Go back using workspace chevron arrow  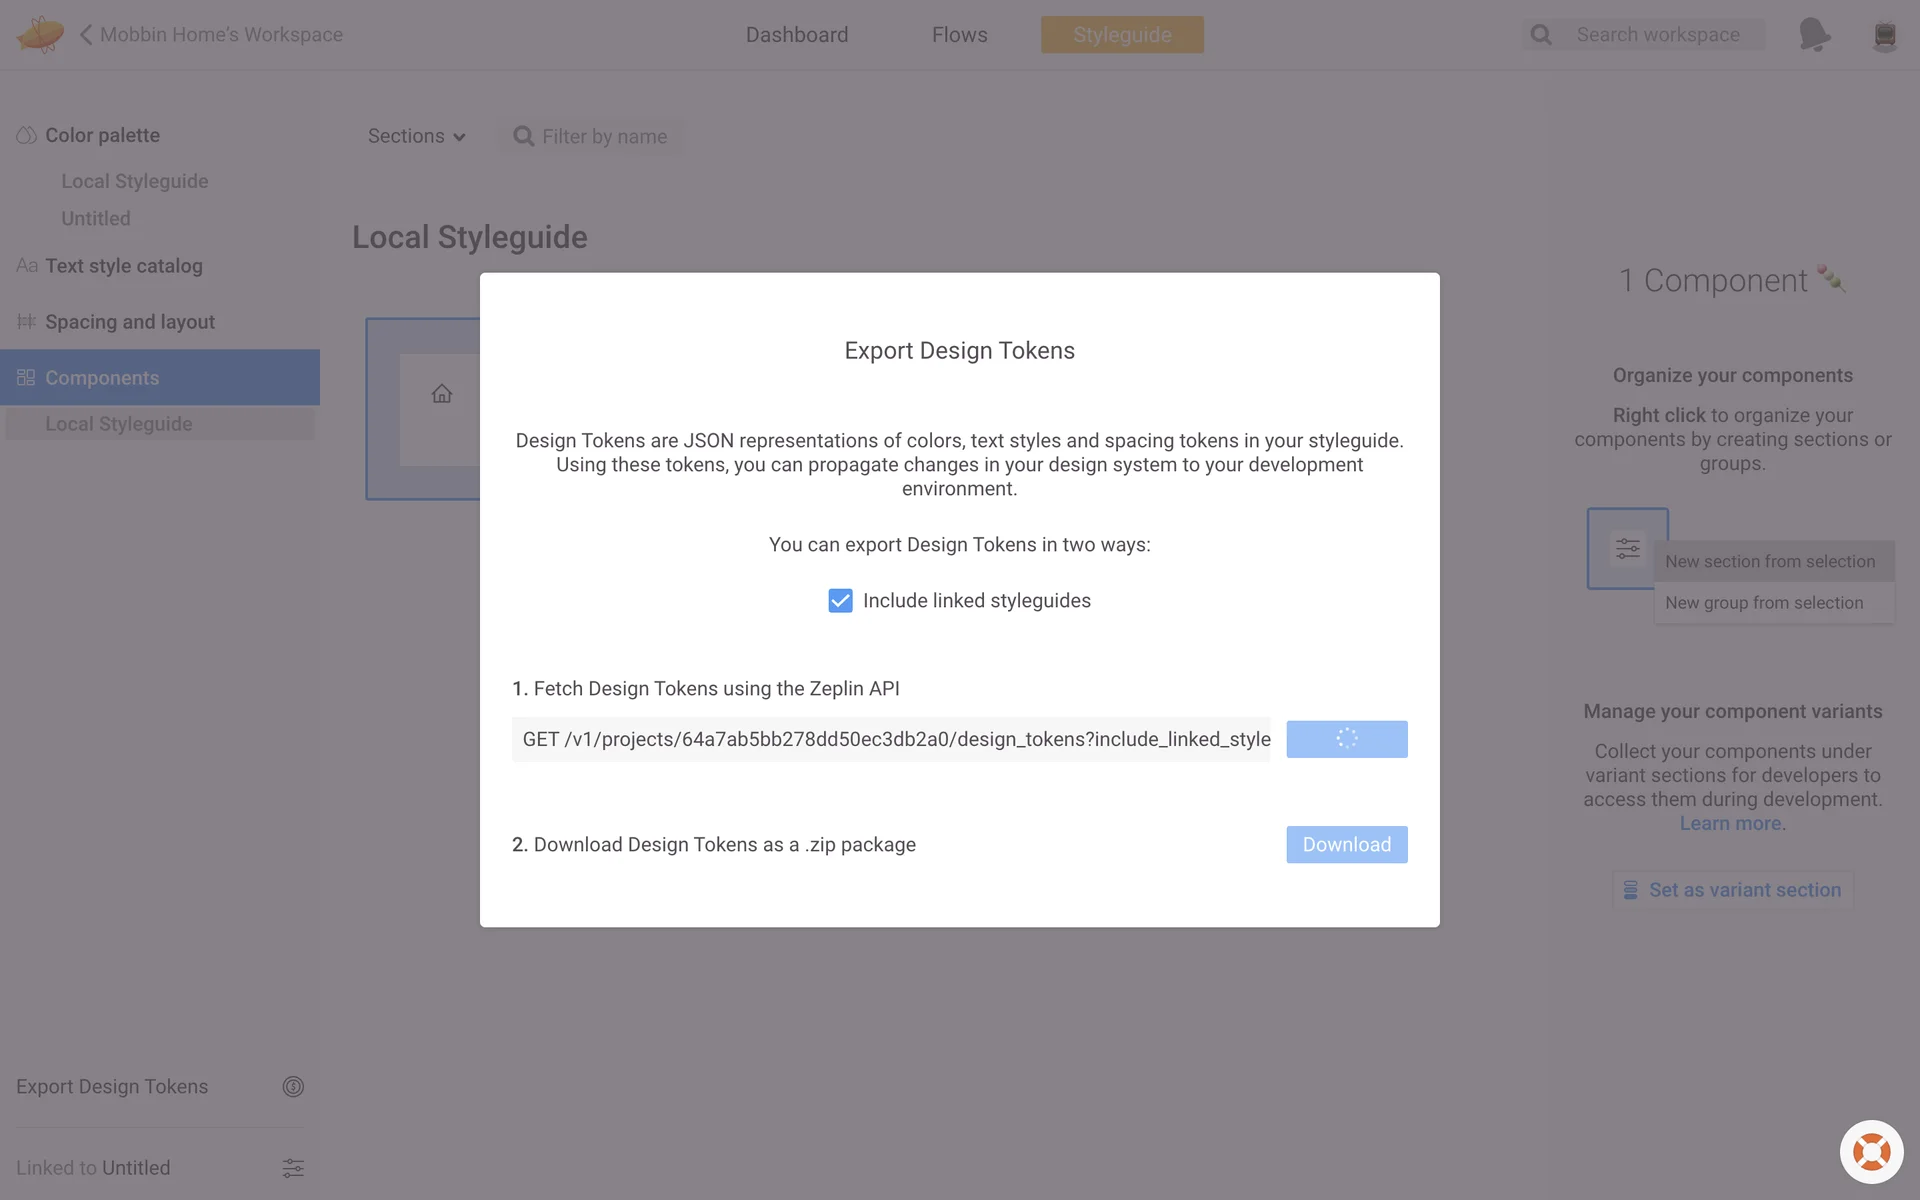[x=86, y=35]
